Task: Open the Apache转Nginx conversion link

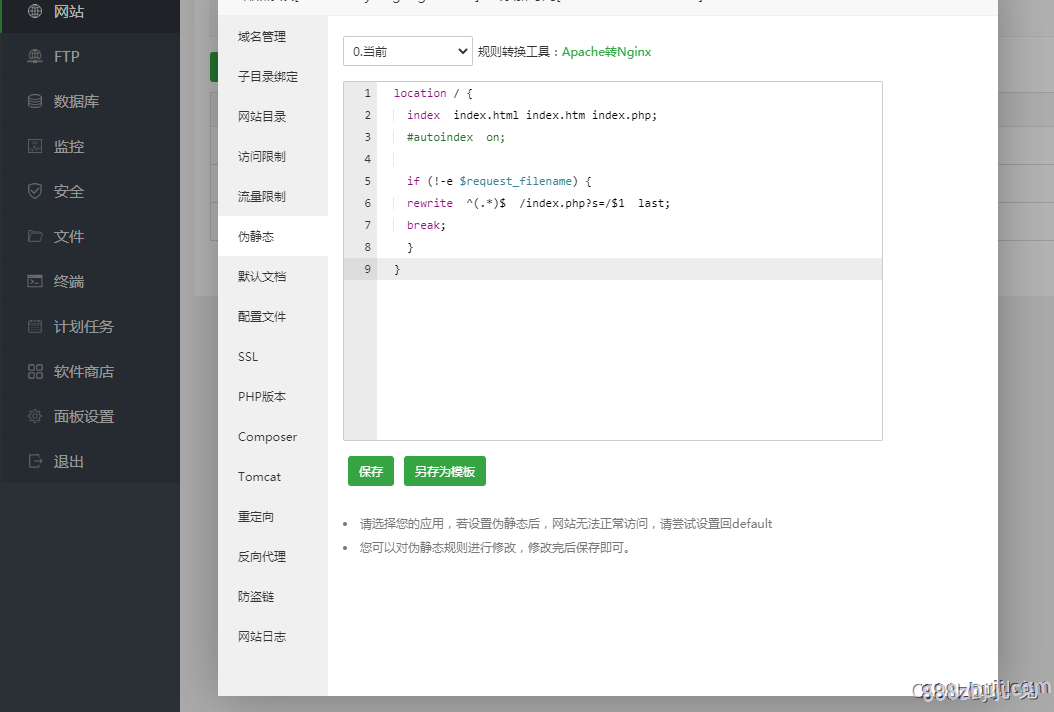Action: point(606,52)
